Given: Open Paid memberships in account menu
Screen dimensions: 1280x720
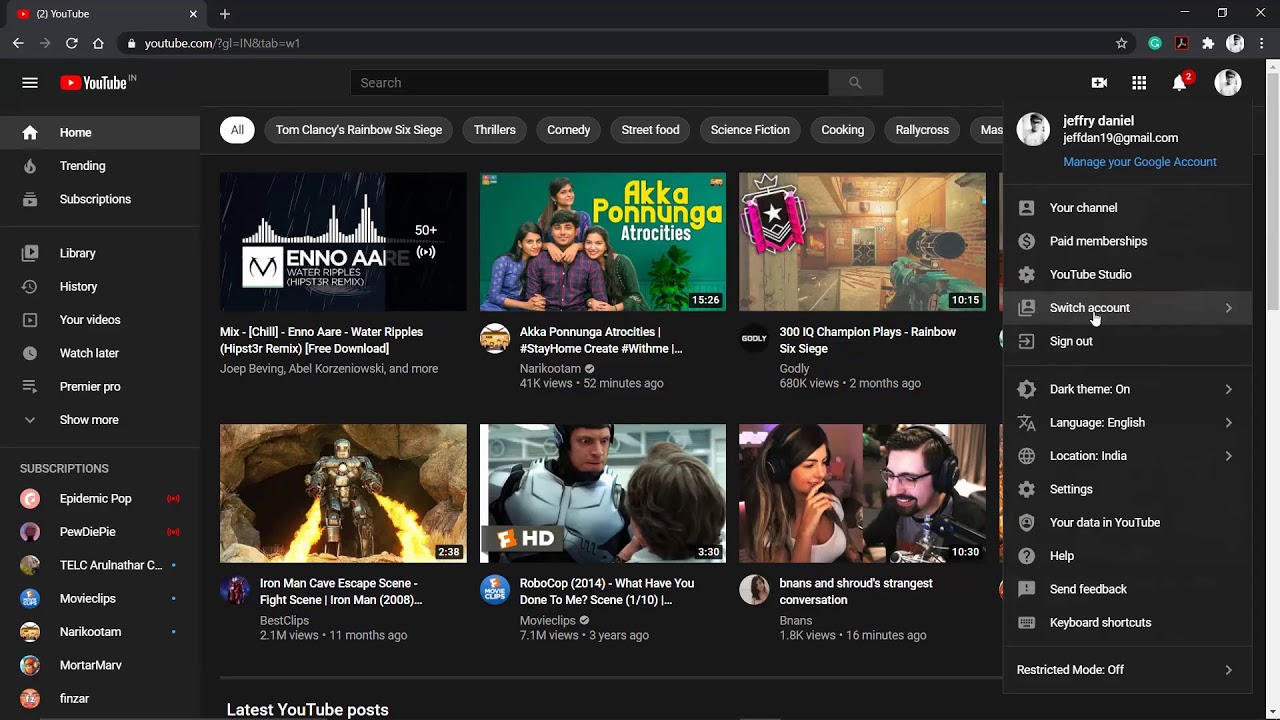Looking at the screenshot, I should [x=1127, y=241].
